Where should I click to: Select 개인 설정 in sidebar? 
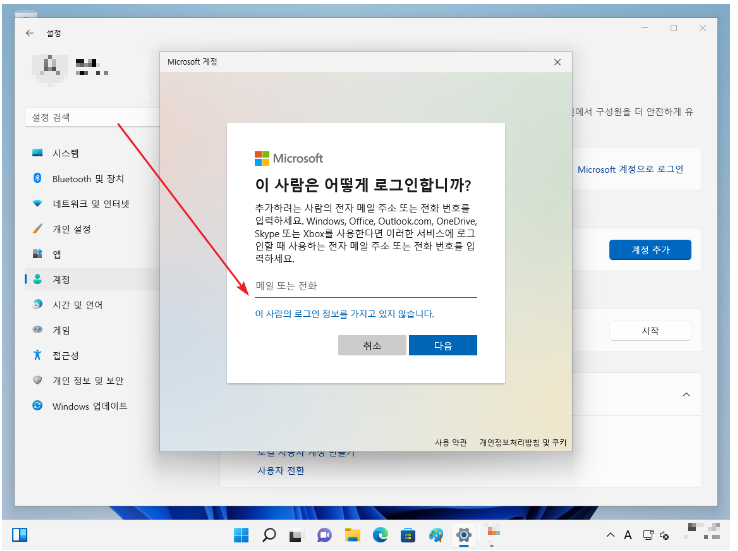pos(92,229)
